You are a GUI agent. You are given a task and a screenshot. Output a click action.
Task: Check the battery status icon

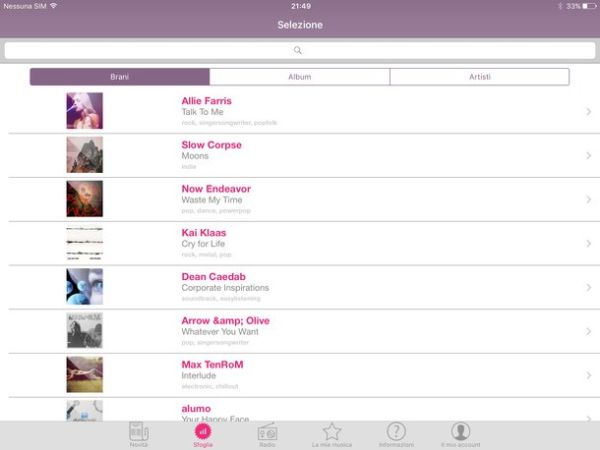click(589, 6)
